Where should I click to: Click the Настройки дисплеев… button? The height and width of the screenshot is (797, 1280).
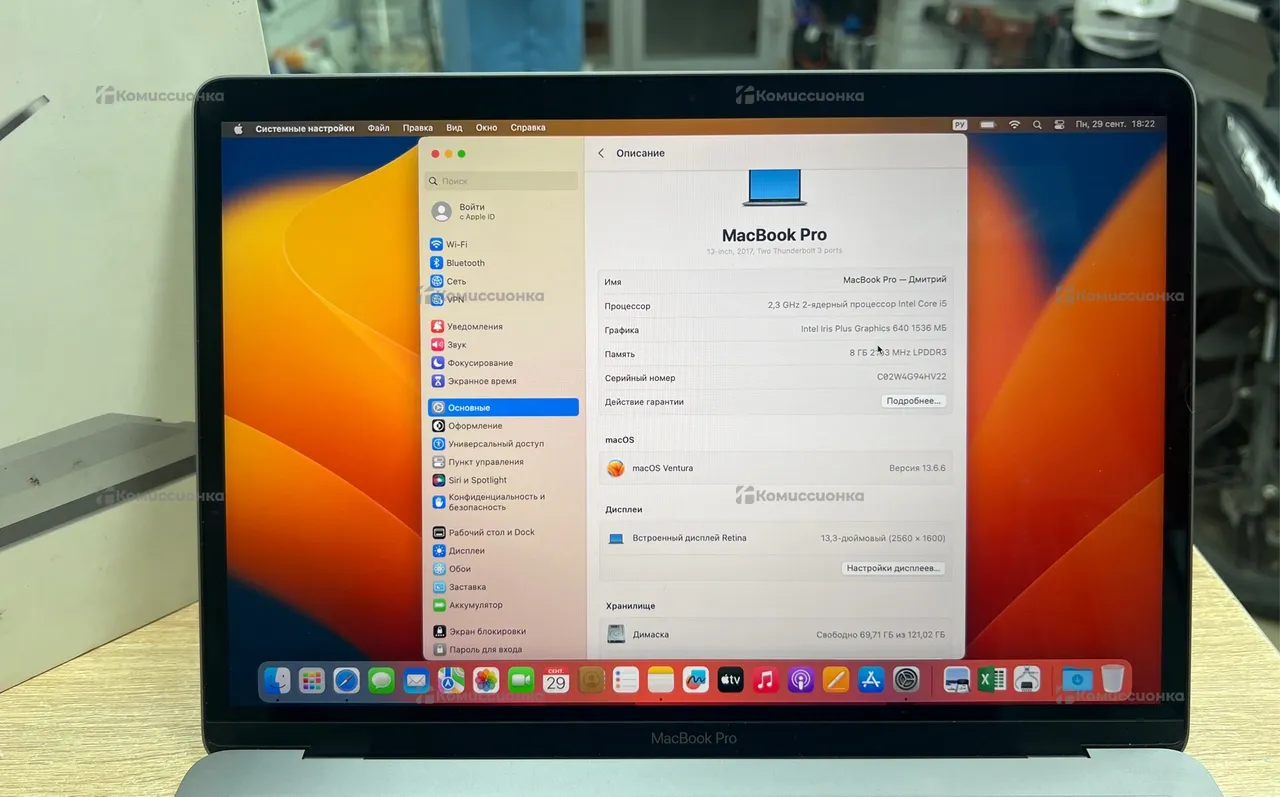tap(893, 568)
